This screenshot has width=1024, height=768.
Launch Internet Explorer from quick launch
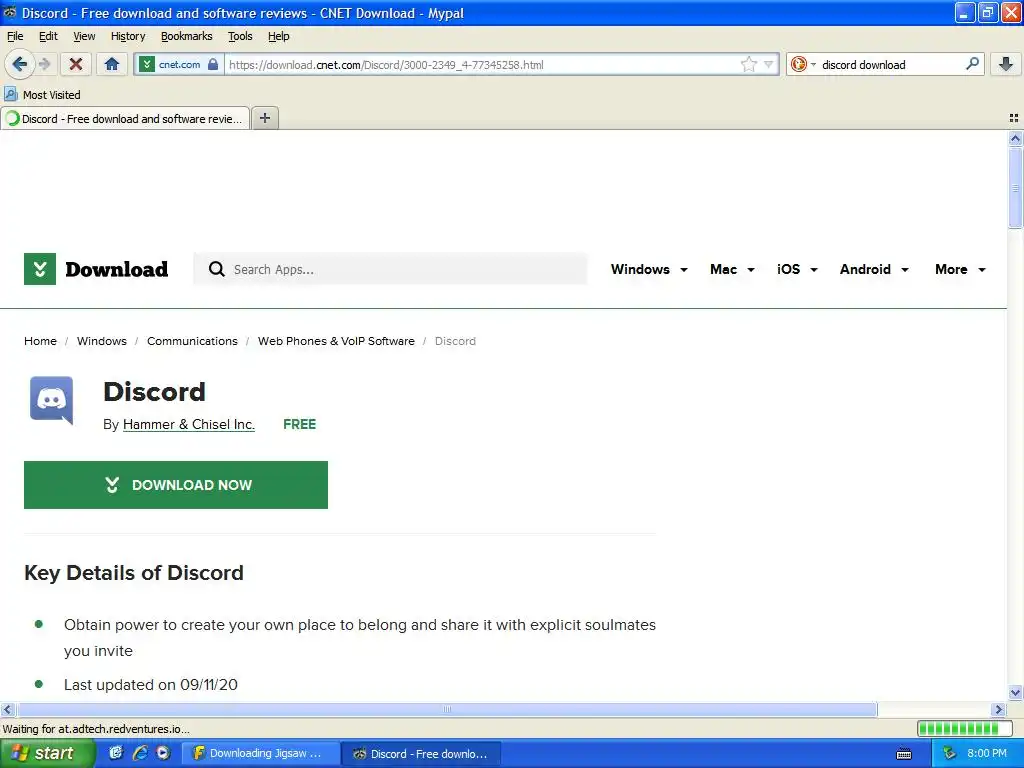click(x=140, y=753)
